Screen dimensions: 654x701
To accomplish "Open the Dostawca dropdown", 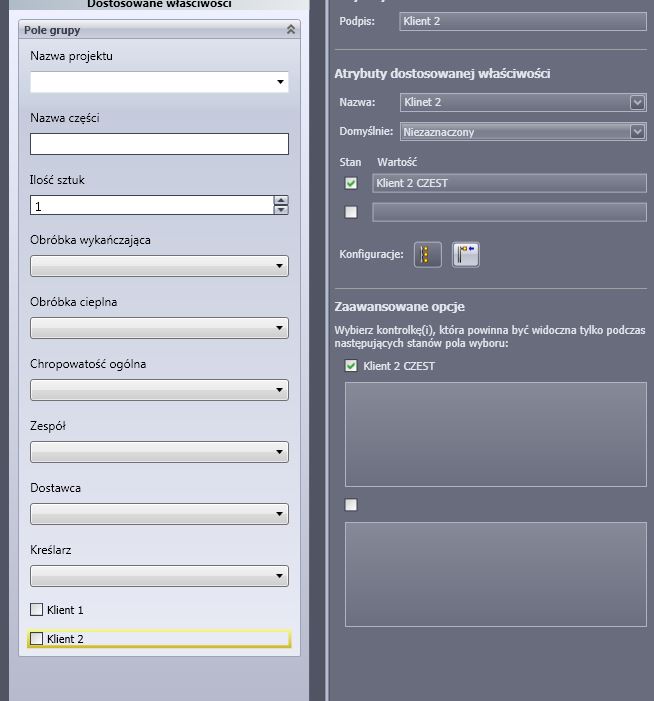I will (159, 514).
